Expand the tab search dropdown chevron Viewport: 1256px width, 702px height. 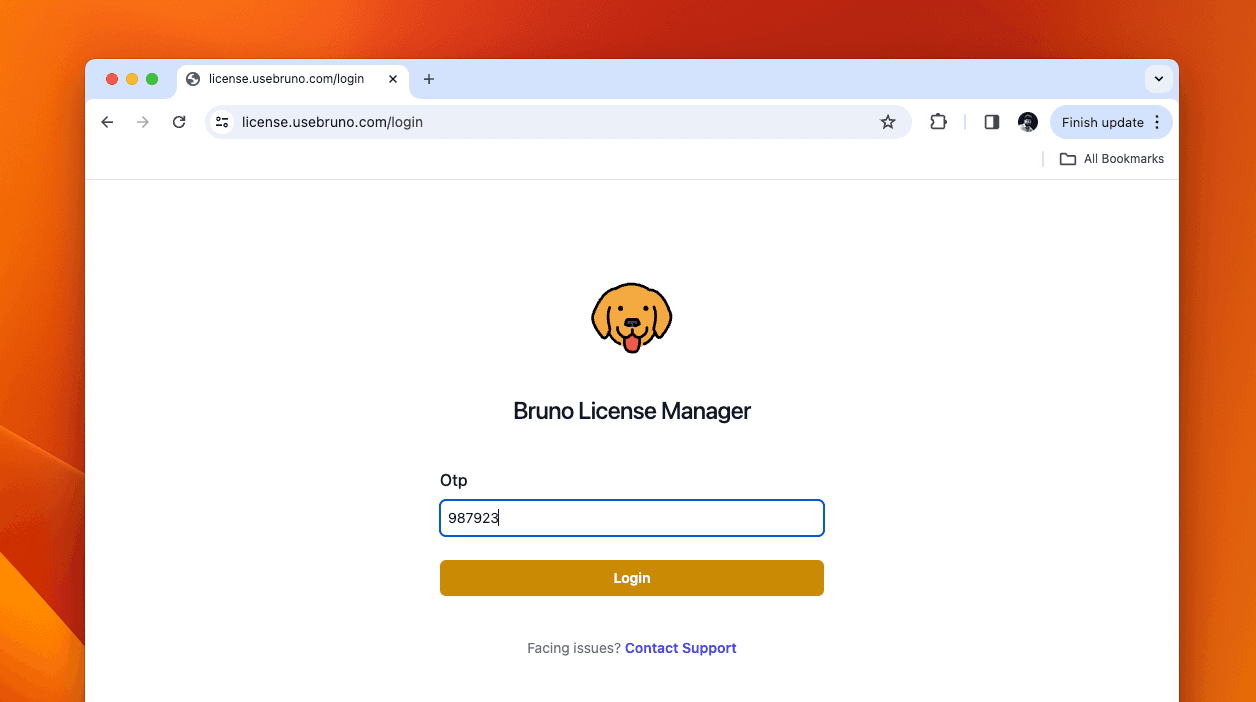click(1159, 79)
